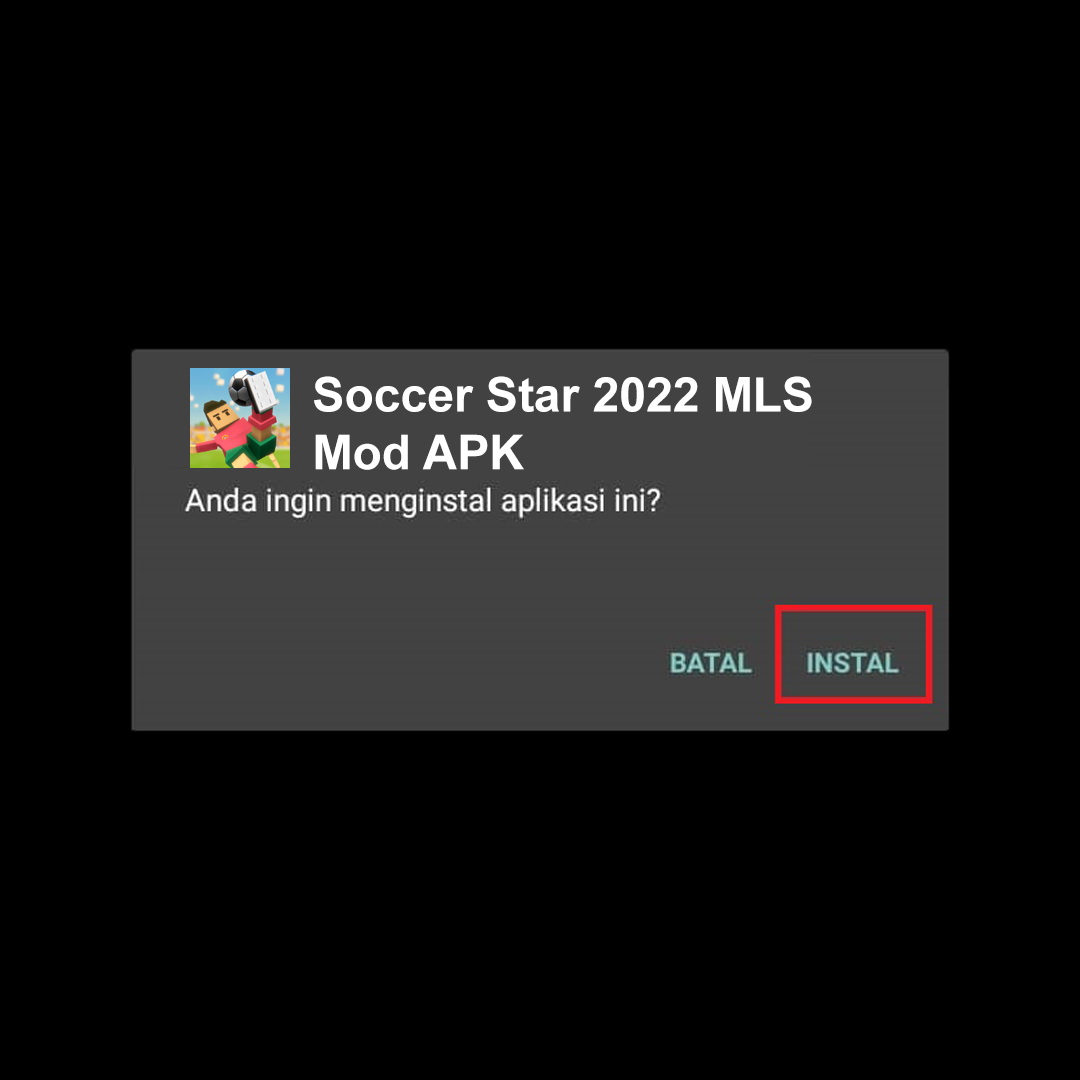Cancel the app installation with BATAL

(710, 663)
